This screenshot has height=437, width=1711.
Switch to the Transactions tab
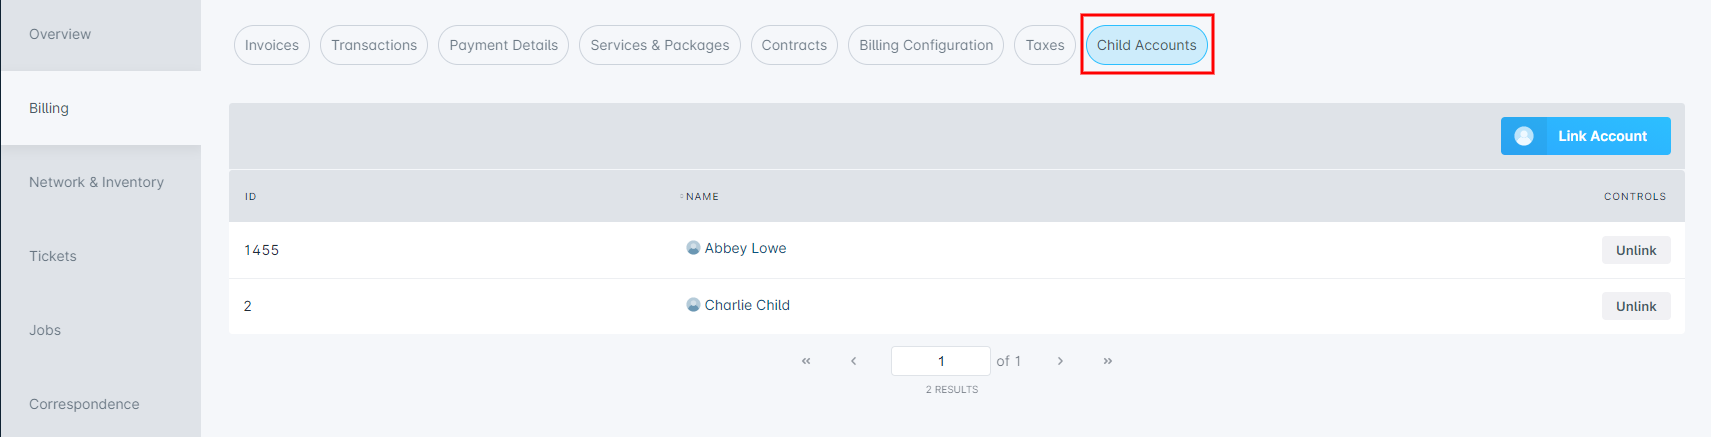[374, 45]
